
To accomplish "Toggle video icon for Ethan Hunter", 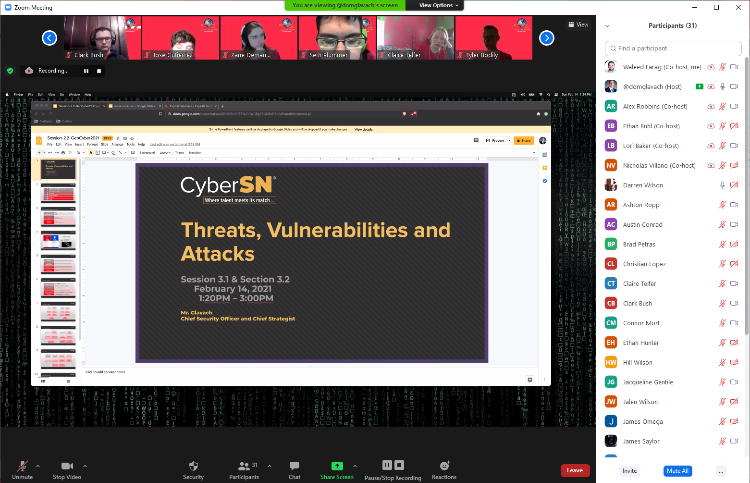I will pos(734,342).
